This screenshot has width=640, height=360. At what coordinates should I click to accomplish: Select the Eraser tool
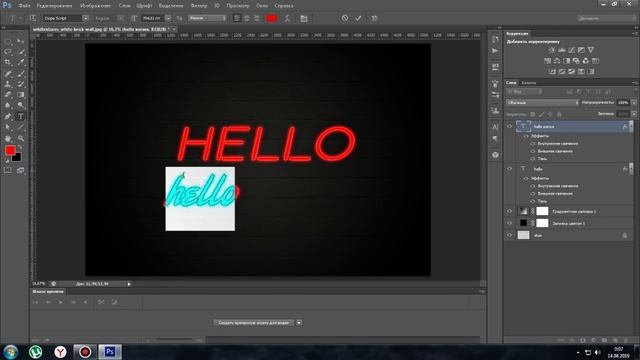8,95
